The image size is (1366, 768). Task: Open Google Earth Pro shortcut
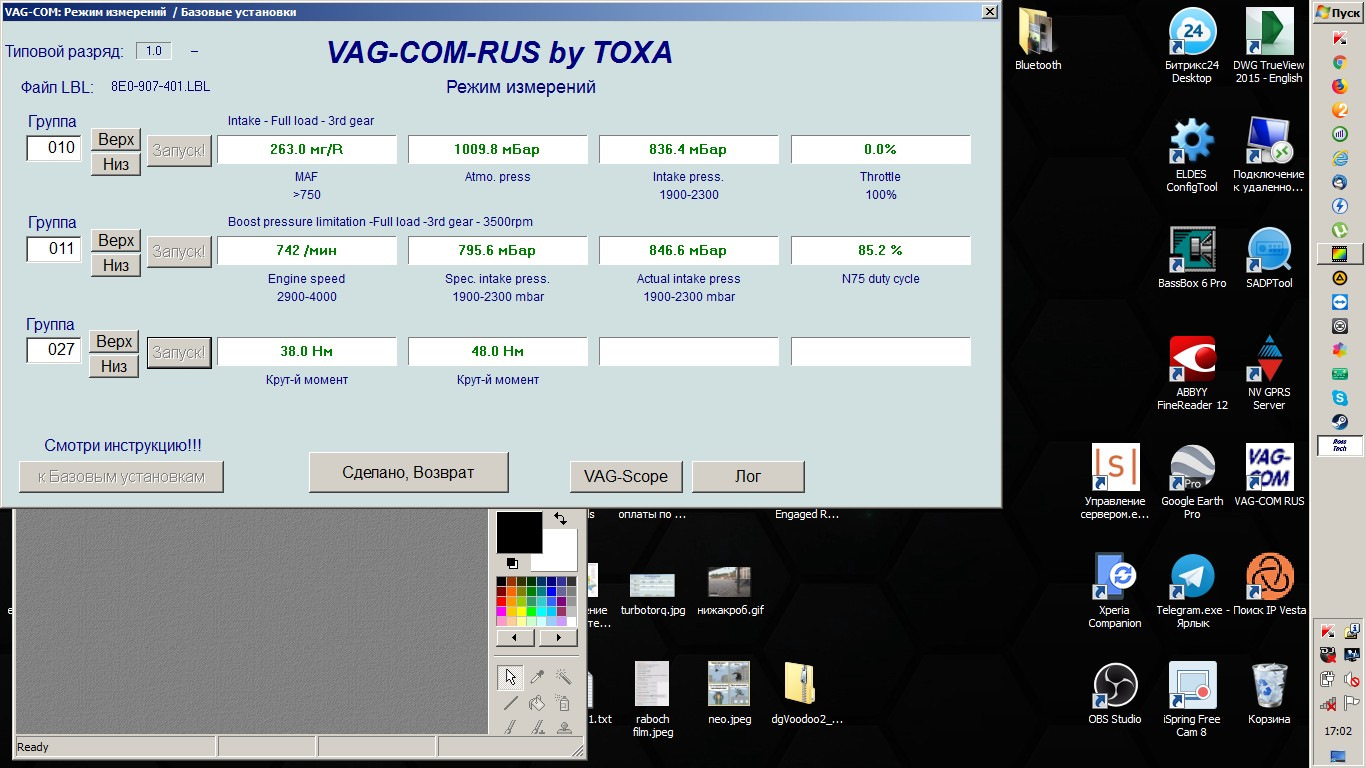coord(1192,482)
